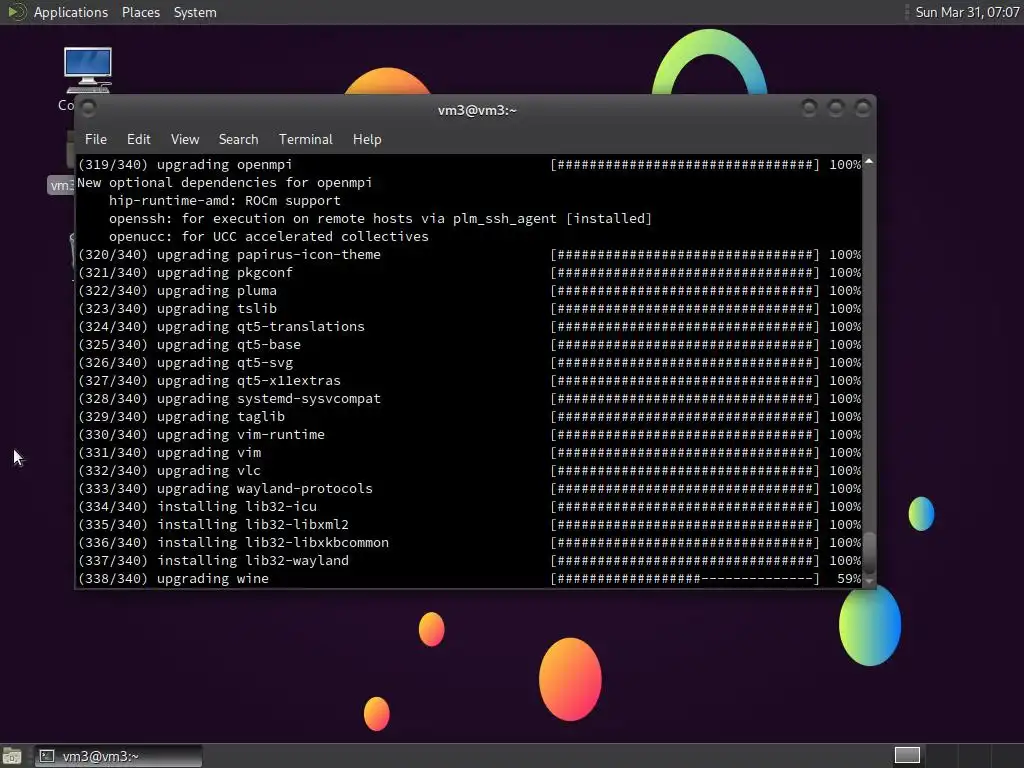This screenshot has height=768, width=1024.
Task: Click the Applications menu logo icon
Action: click(x=17, y=12)
